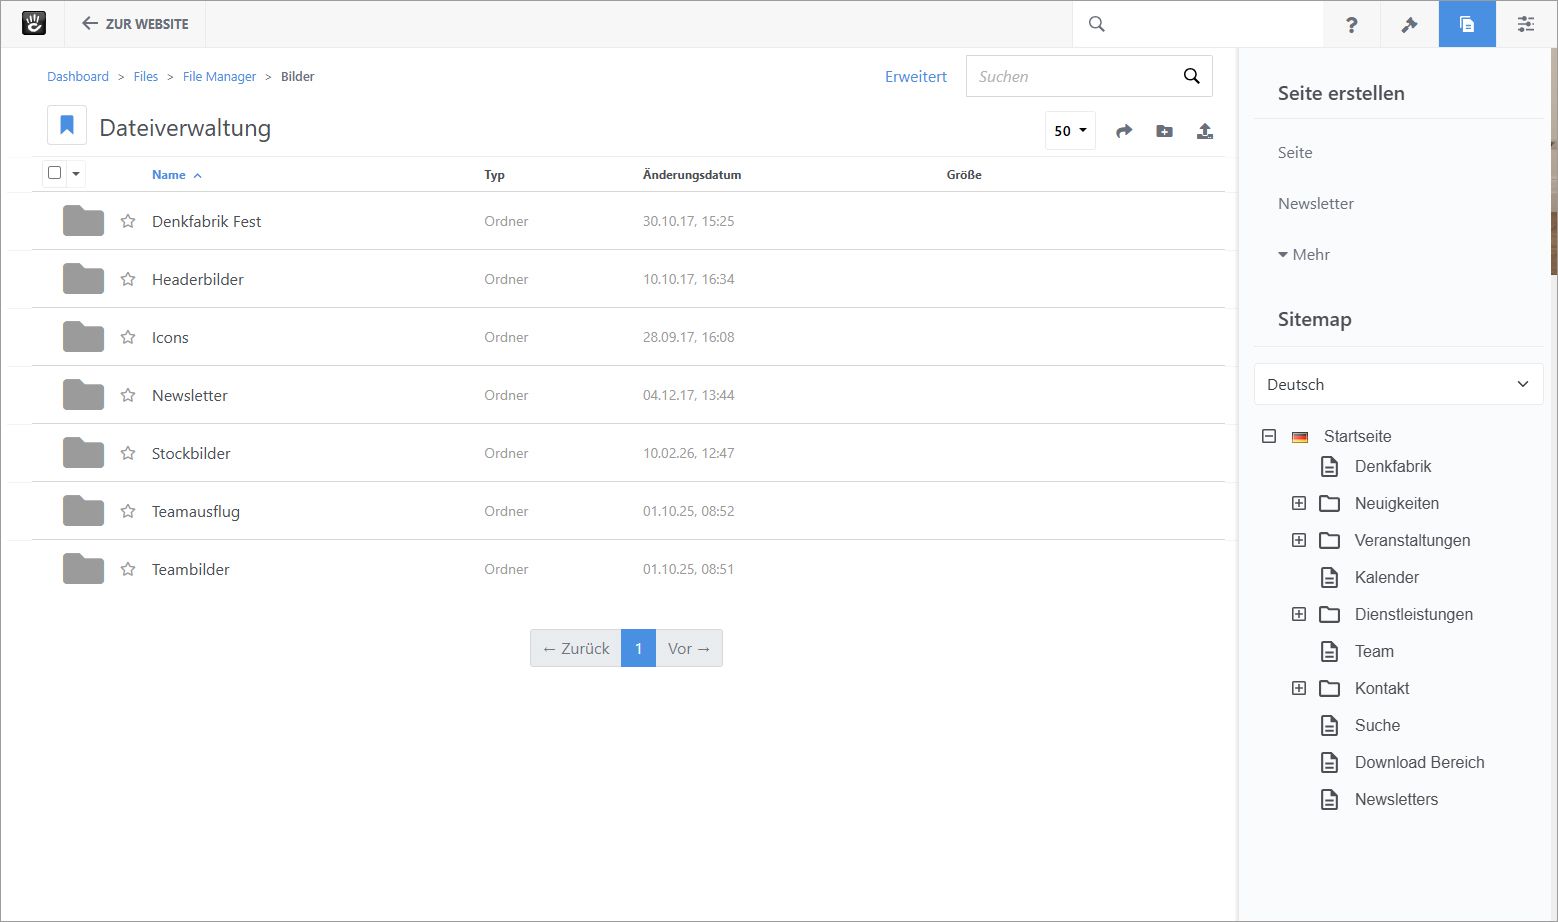
Task: Open the help question mark icon
Action: click(1351, 24)
